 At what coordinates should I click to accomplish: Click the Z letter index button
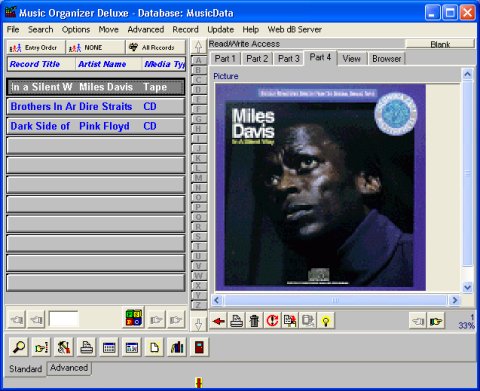click(198, 305)
